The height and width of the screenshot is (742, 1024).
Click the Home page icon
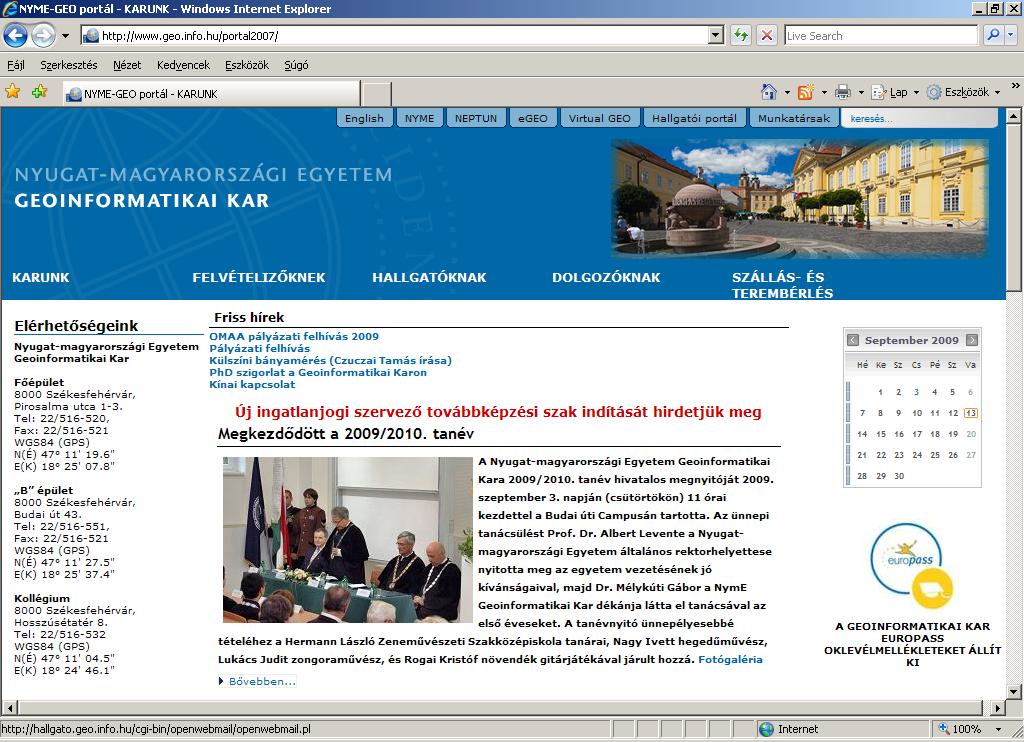click(x=769, y=92)
